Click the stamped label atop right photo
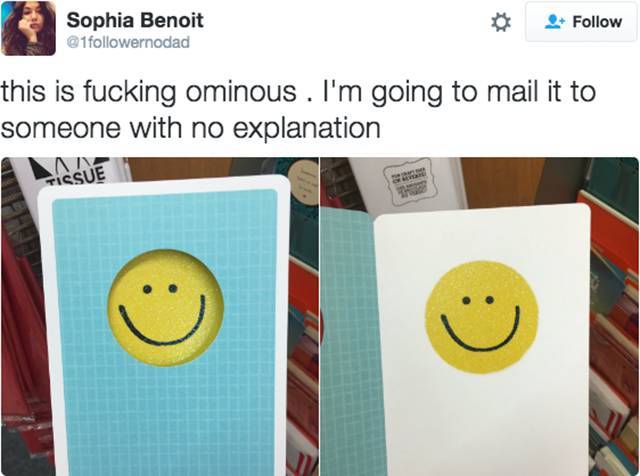This screenshot has width=640, height=476. click(x=409, y=182)
